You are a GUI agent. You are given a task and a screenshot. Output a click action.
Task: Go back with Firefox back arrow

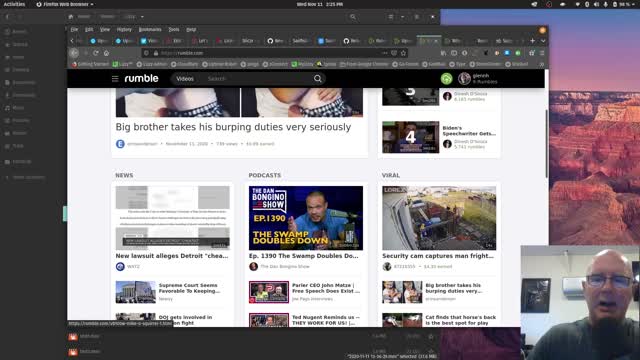click(74, 53)
